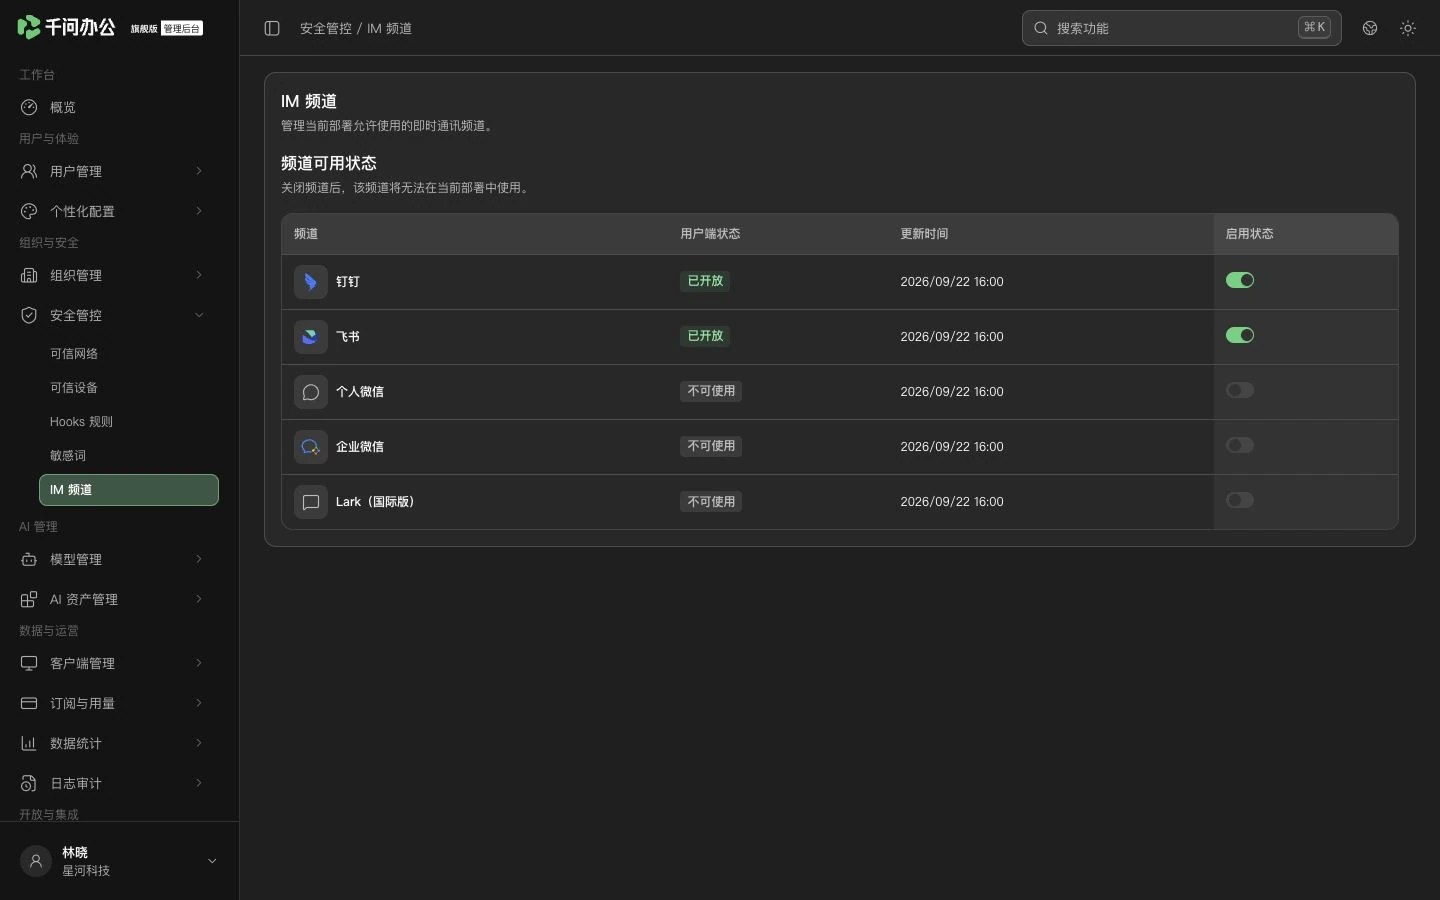Click the user avatar for 林晓
Viewport: 1440px width, 900px height.
click(x=36, y=861)
